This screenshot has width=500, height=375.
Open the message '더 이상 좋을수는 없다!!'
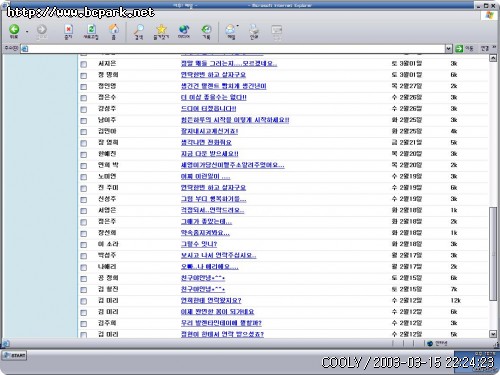coord(214,98)
